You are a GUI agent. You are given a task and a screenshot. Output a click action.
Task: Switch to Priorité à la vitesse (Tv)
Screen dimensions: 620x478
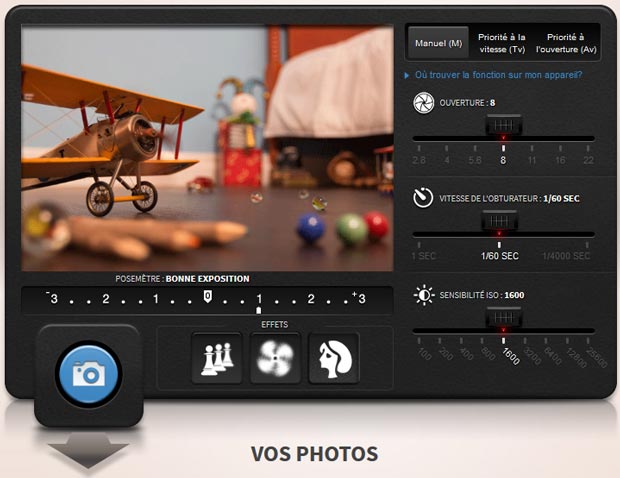coord(502,43)
